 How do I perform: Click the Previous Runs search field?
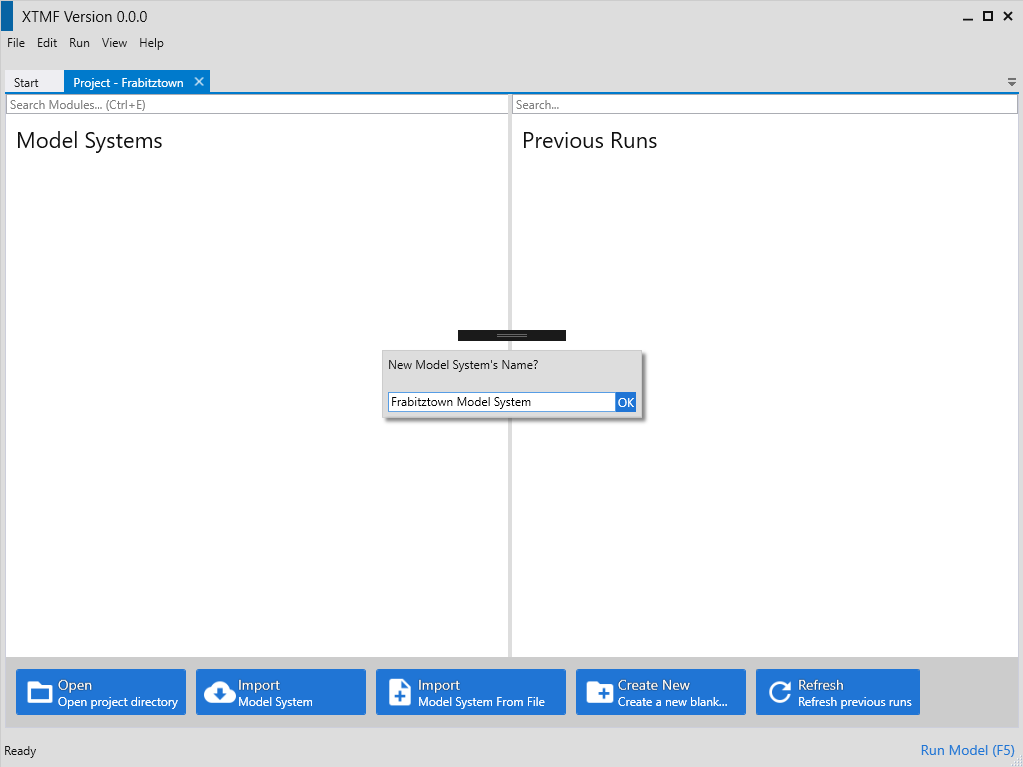coord(764,105)
